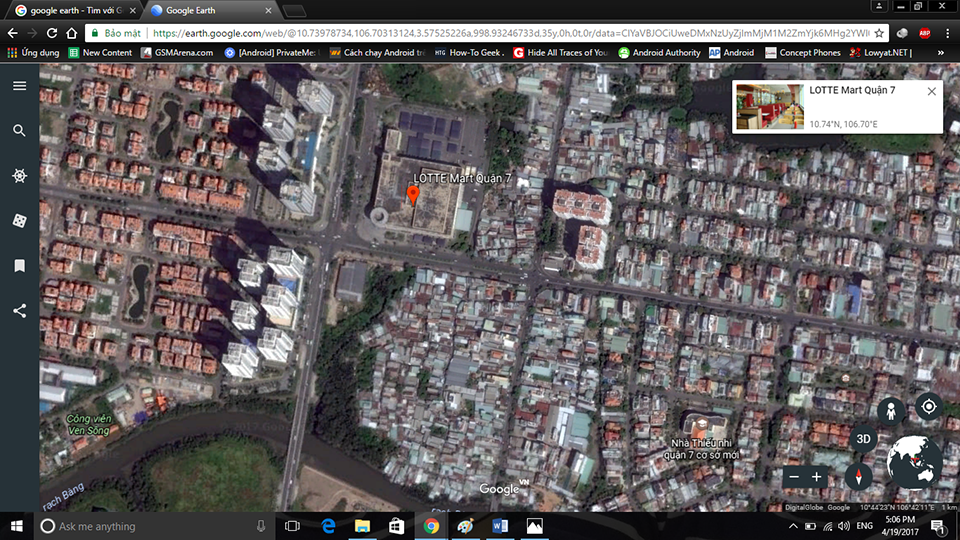
Task: Click the volume speaker tray icon
Action: tap(844, 526)
